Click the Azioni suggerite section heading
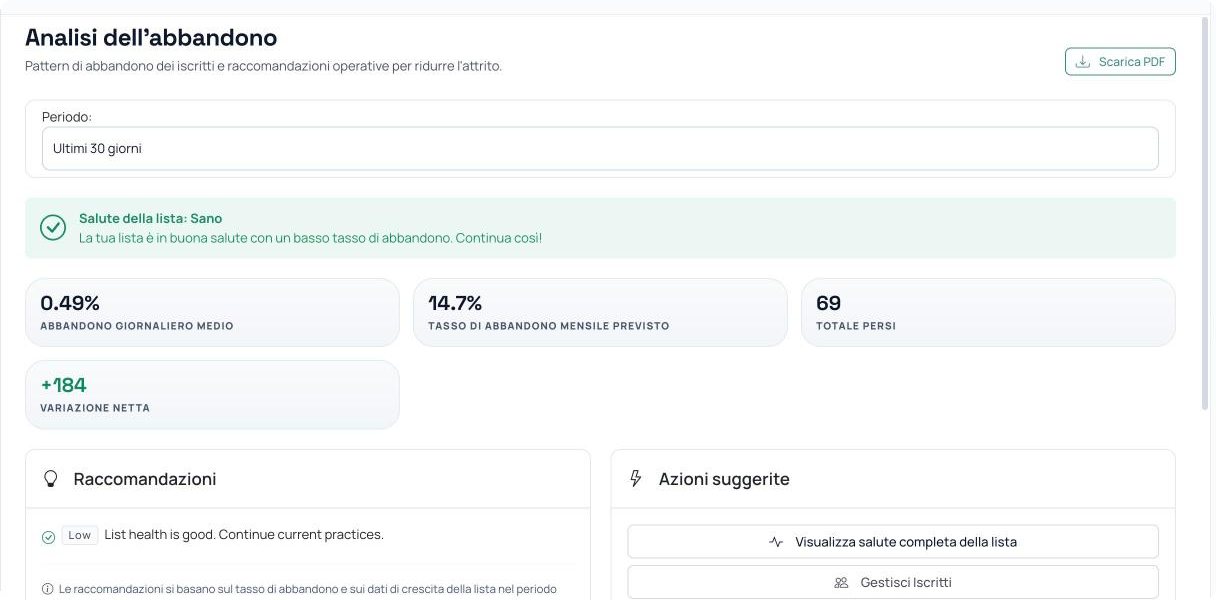Screen dimensions: 1216x600 724,479
